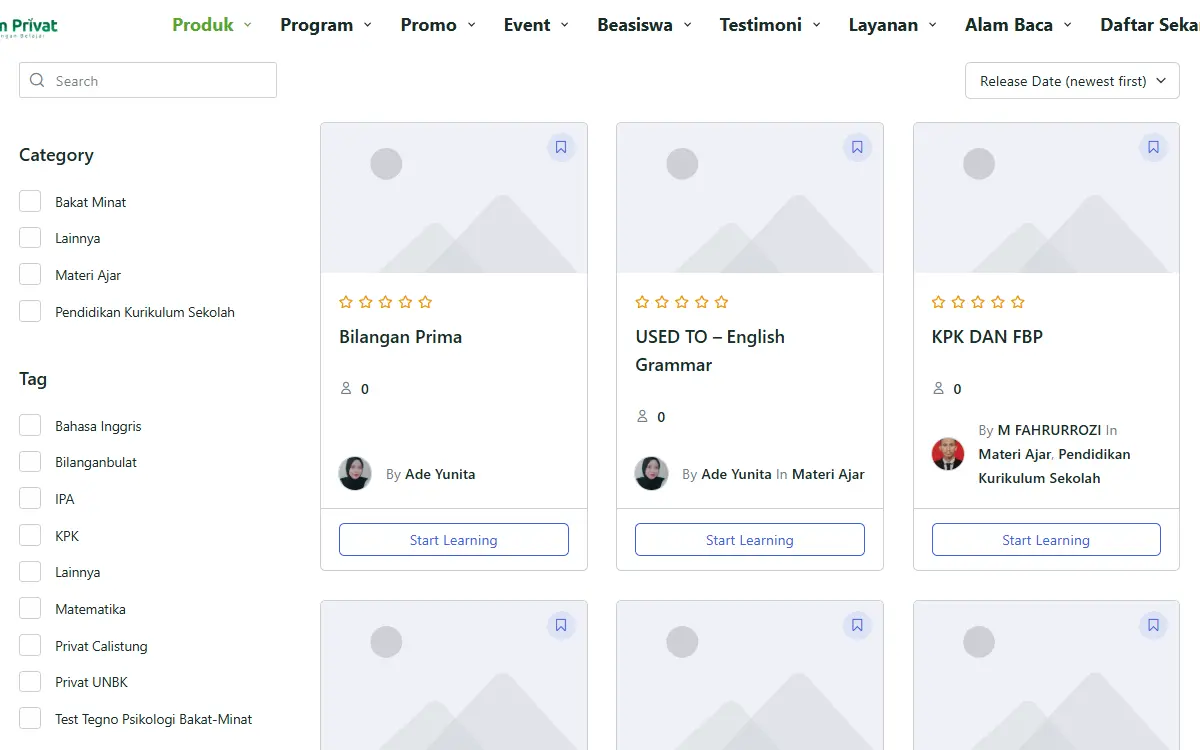Click M FAHRURROZI avatar photo
Viewport: 1200px width, 750px height.
tap(948, 454)
